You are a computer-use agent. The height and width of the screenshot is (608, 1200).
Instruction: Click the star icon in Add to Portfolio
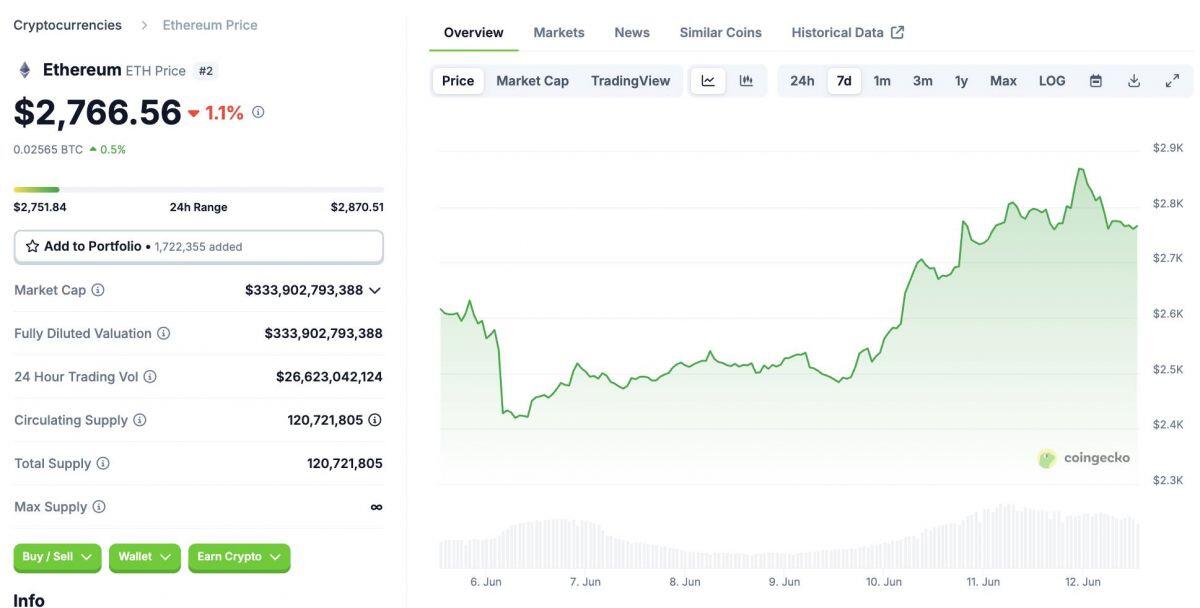pos(32,246)
